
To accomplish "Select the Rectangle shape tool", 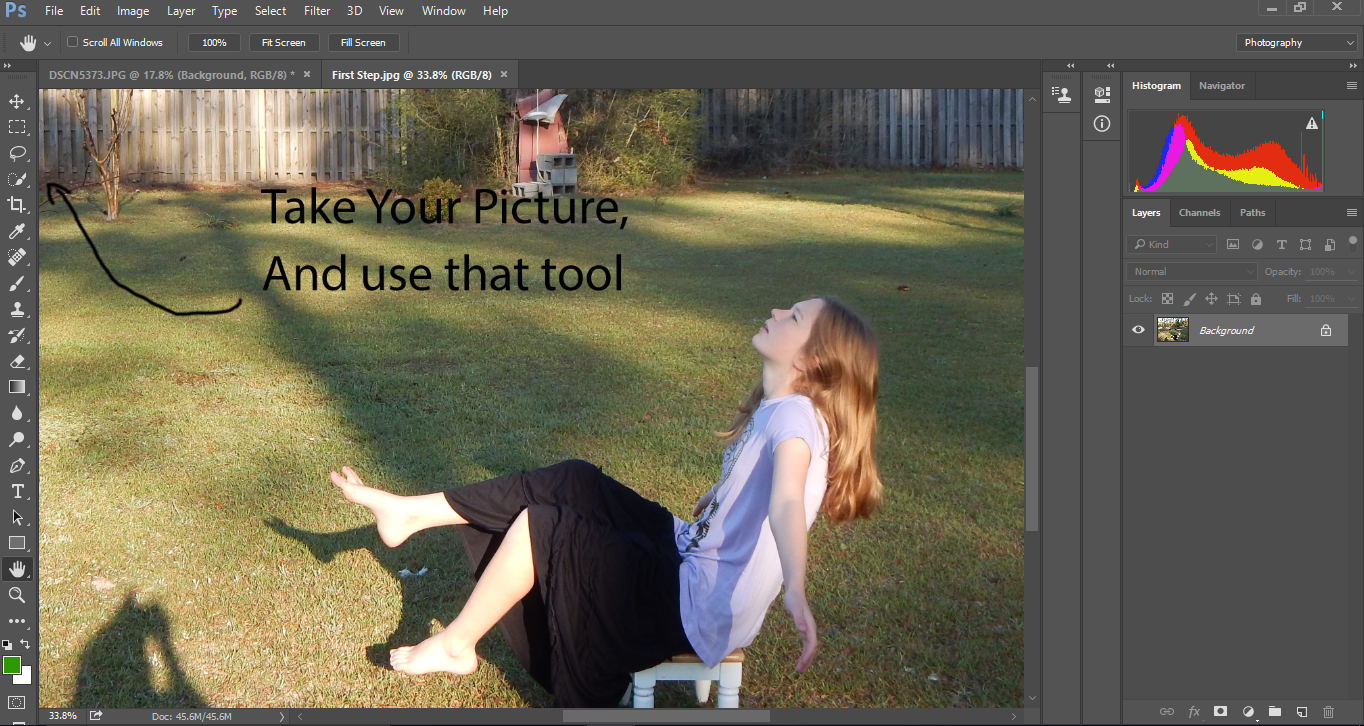I will click(x=17, y=543).
